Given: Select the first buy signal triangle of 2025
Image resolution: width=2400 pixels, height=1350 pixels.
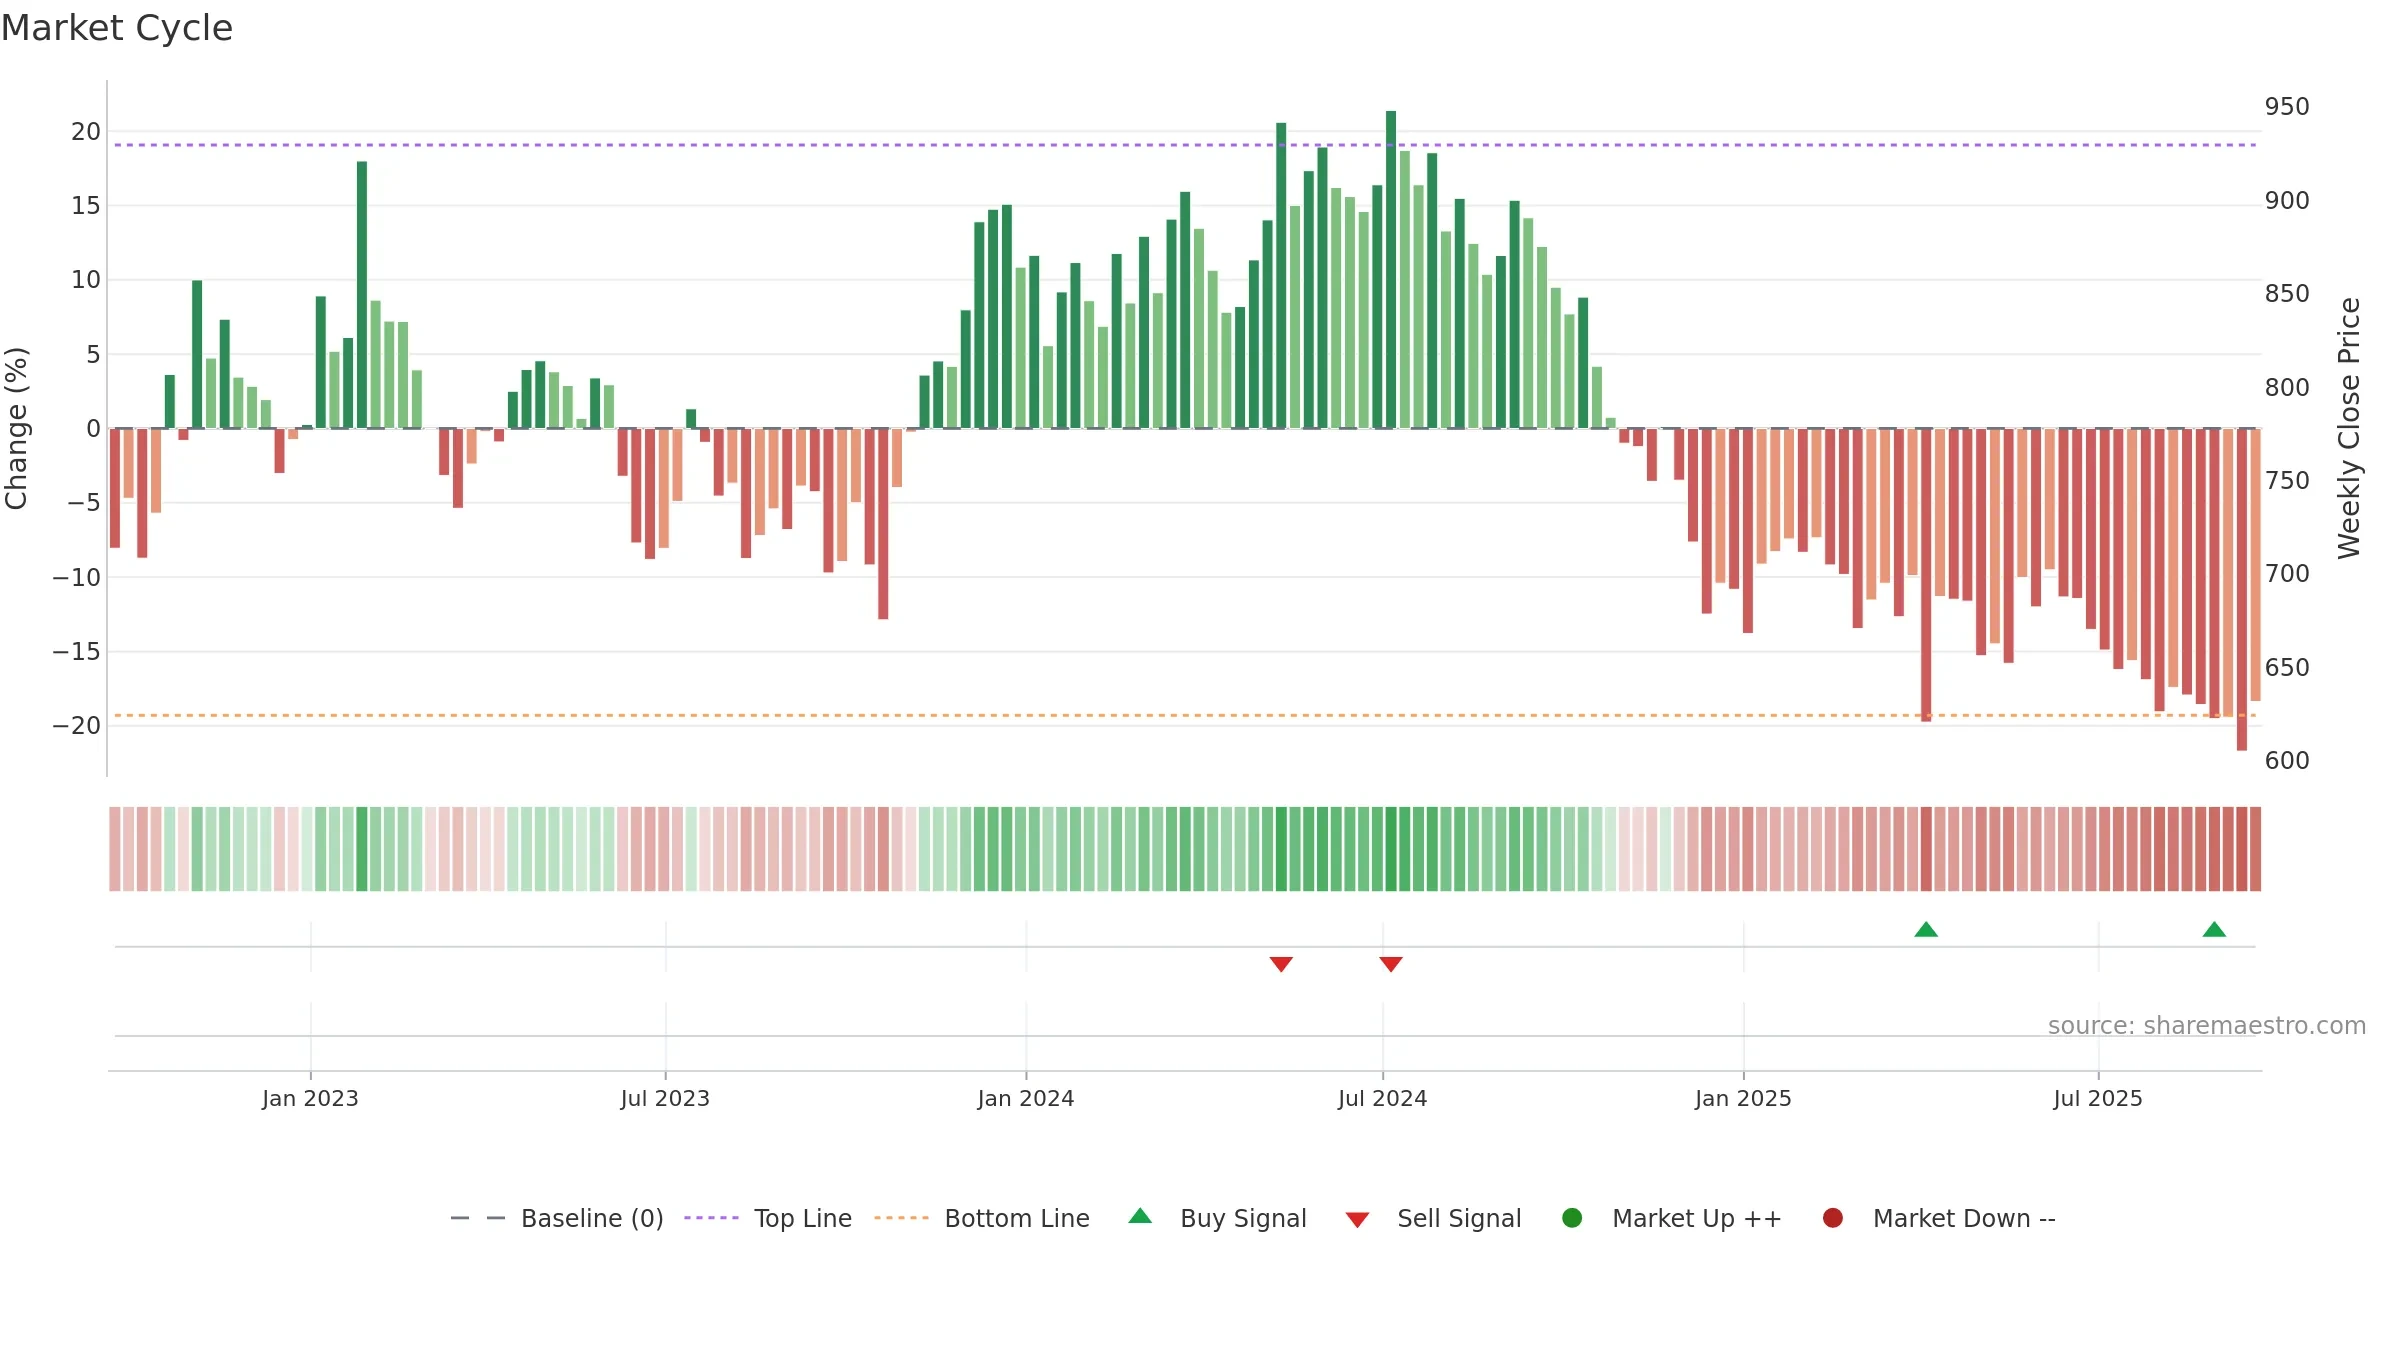Looking at the screenshot, I should (x=1926, y=930).
